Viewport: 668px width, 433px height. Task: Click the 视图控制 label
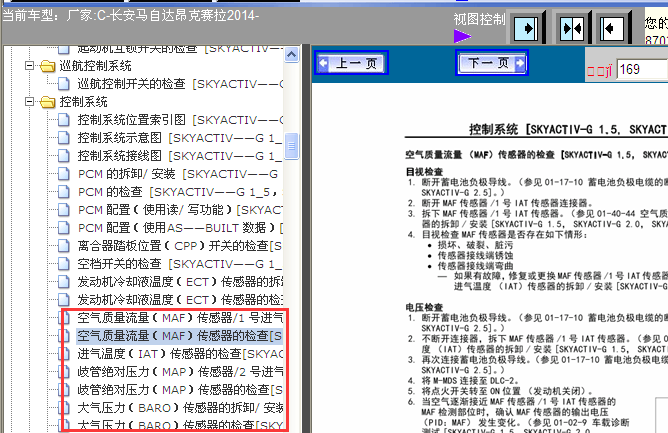[479, 19]
